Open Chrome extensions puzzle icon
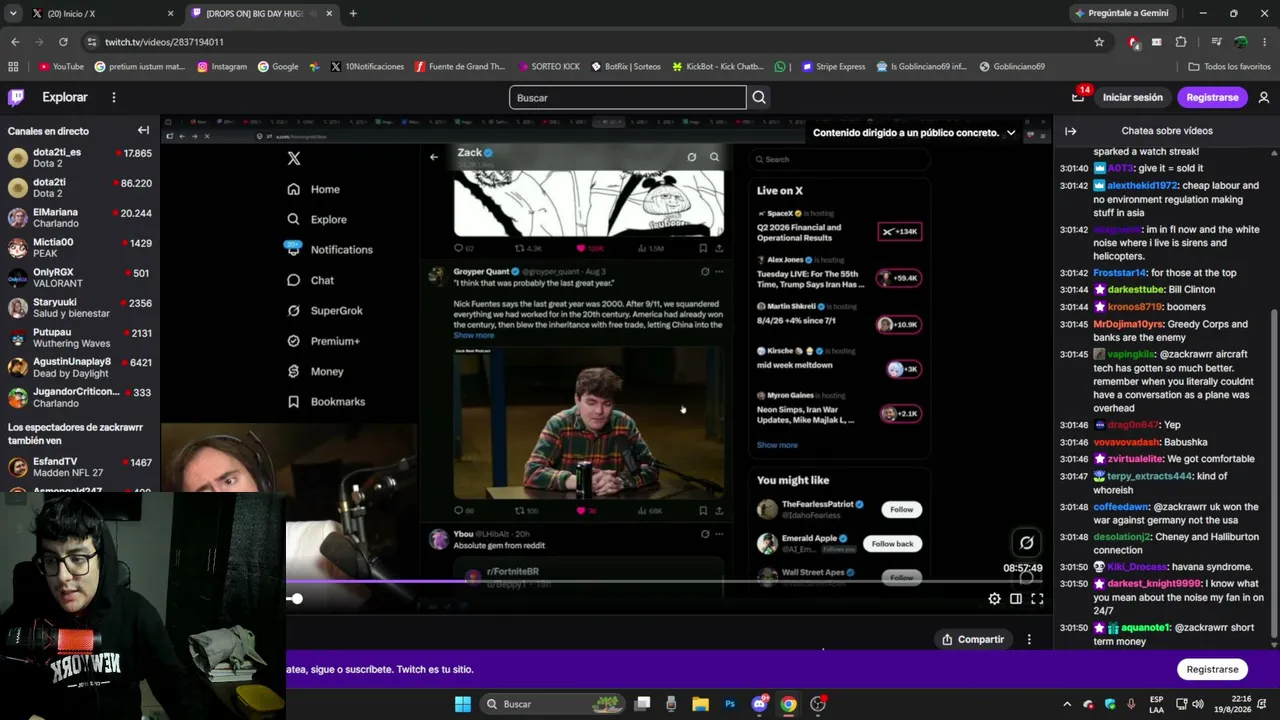This screenshot has height=720, width=1280. [x=1181, y=42]
